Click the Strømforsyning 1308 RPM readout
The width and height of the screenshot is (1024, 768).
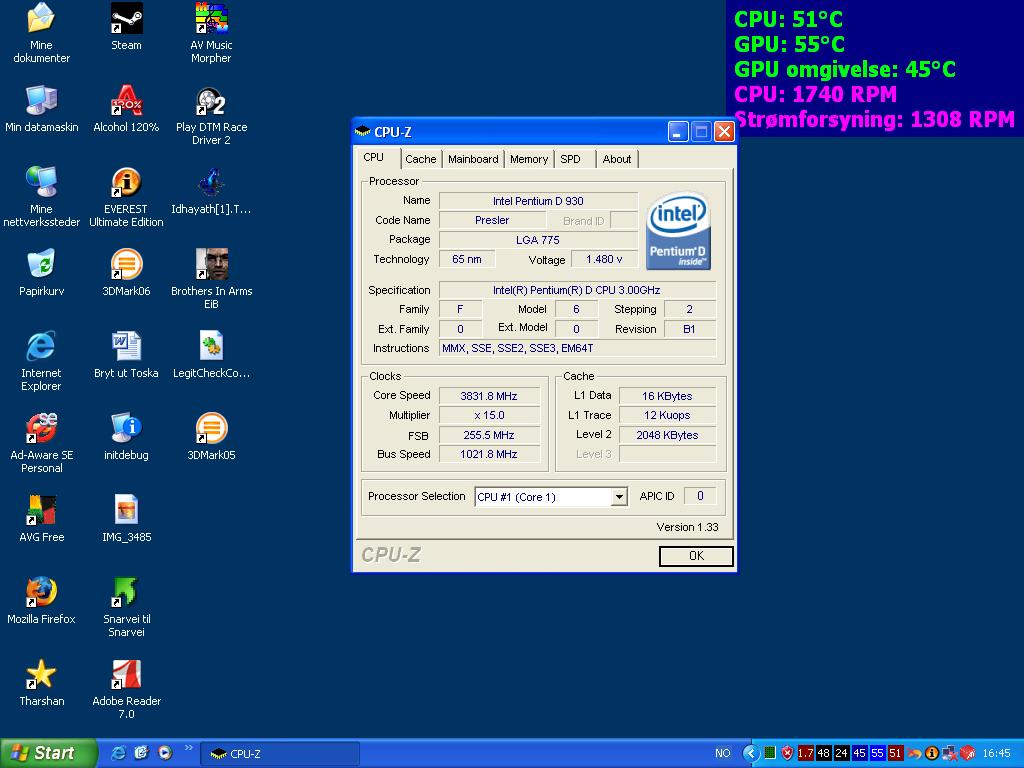point(874,120)
